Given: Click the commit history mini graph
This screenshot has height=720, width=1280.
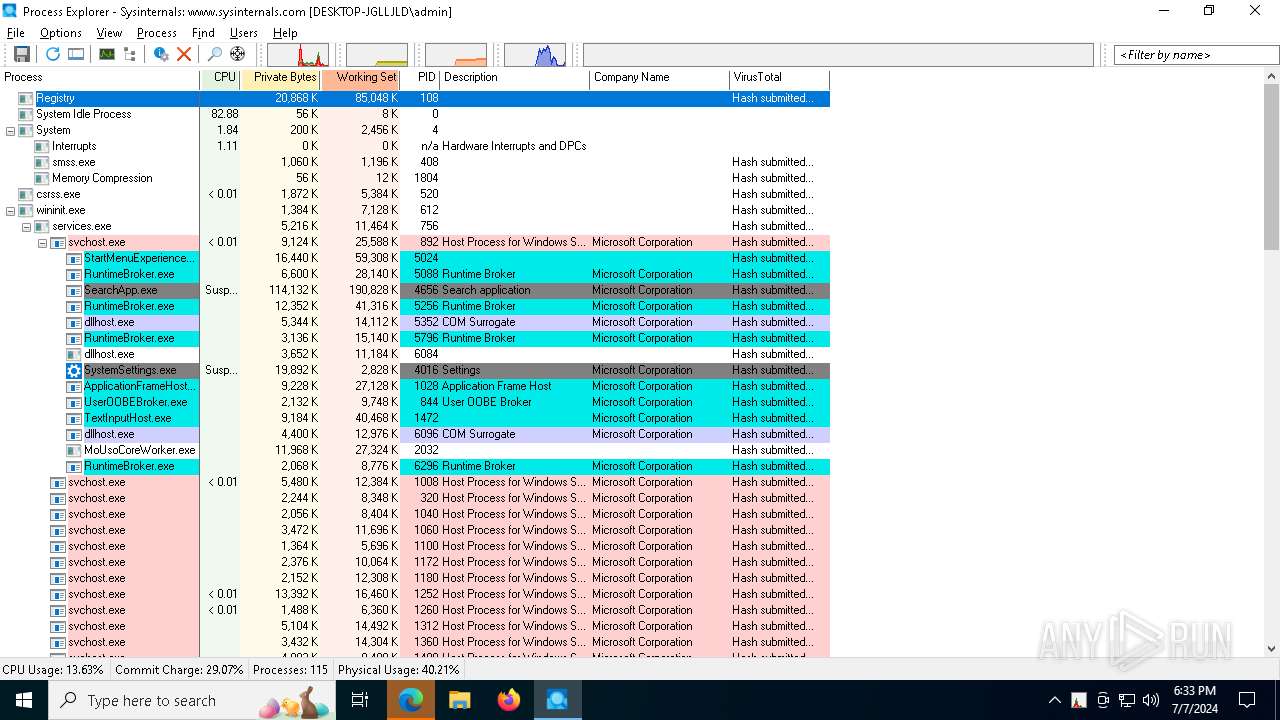Looking at the screenshot, I should (377, 55).
